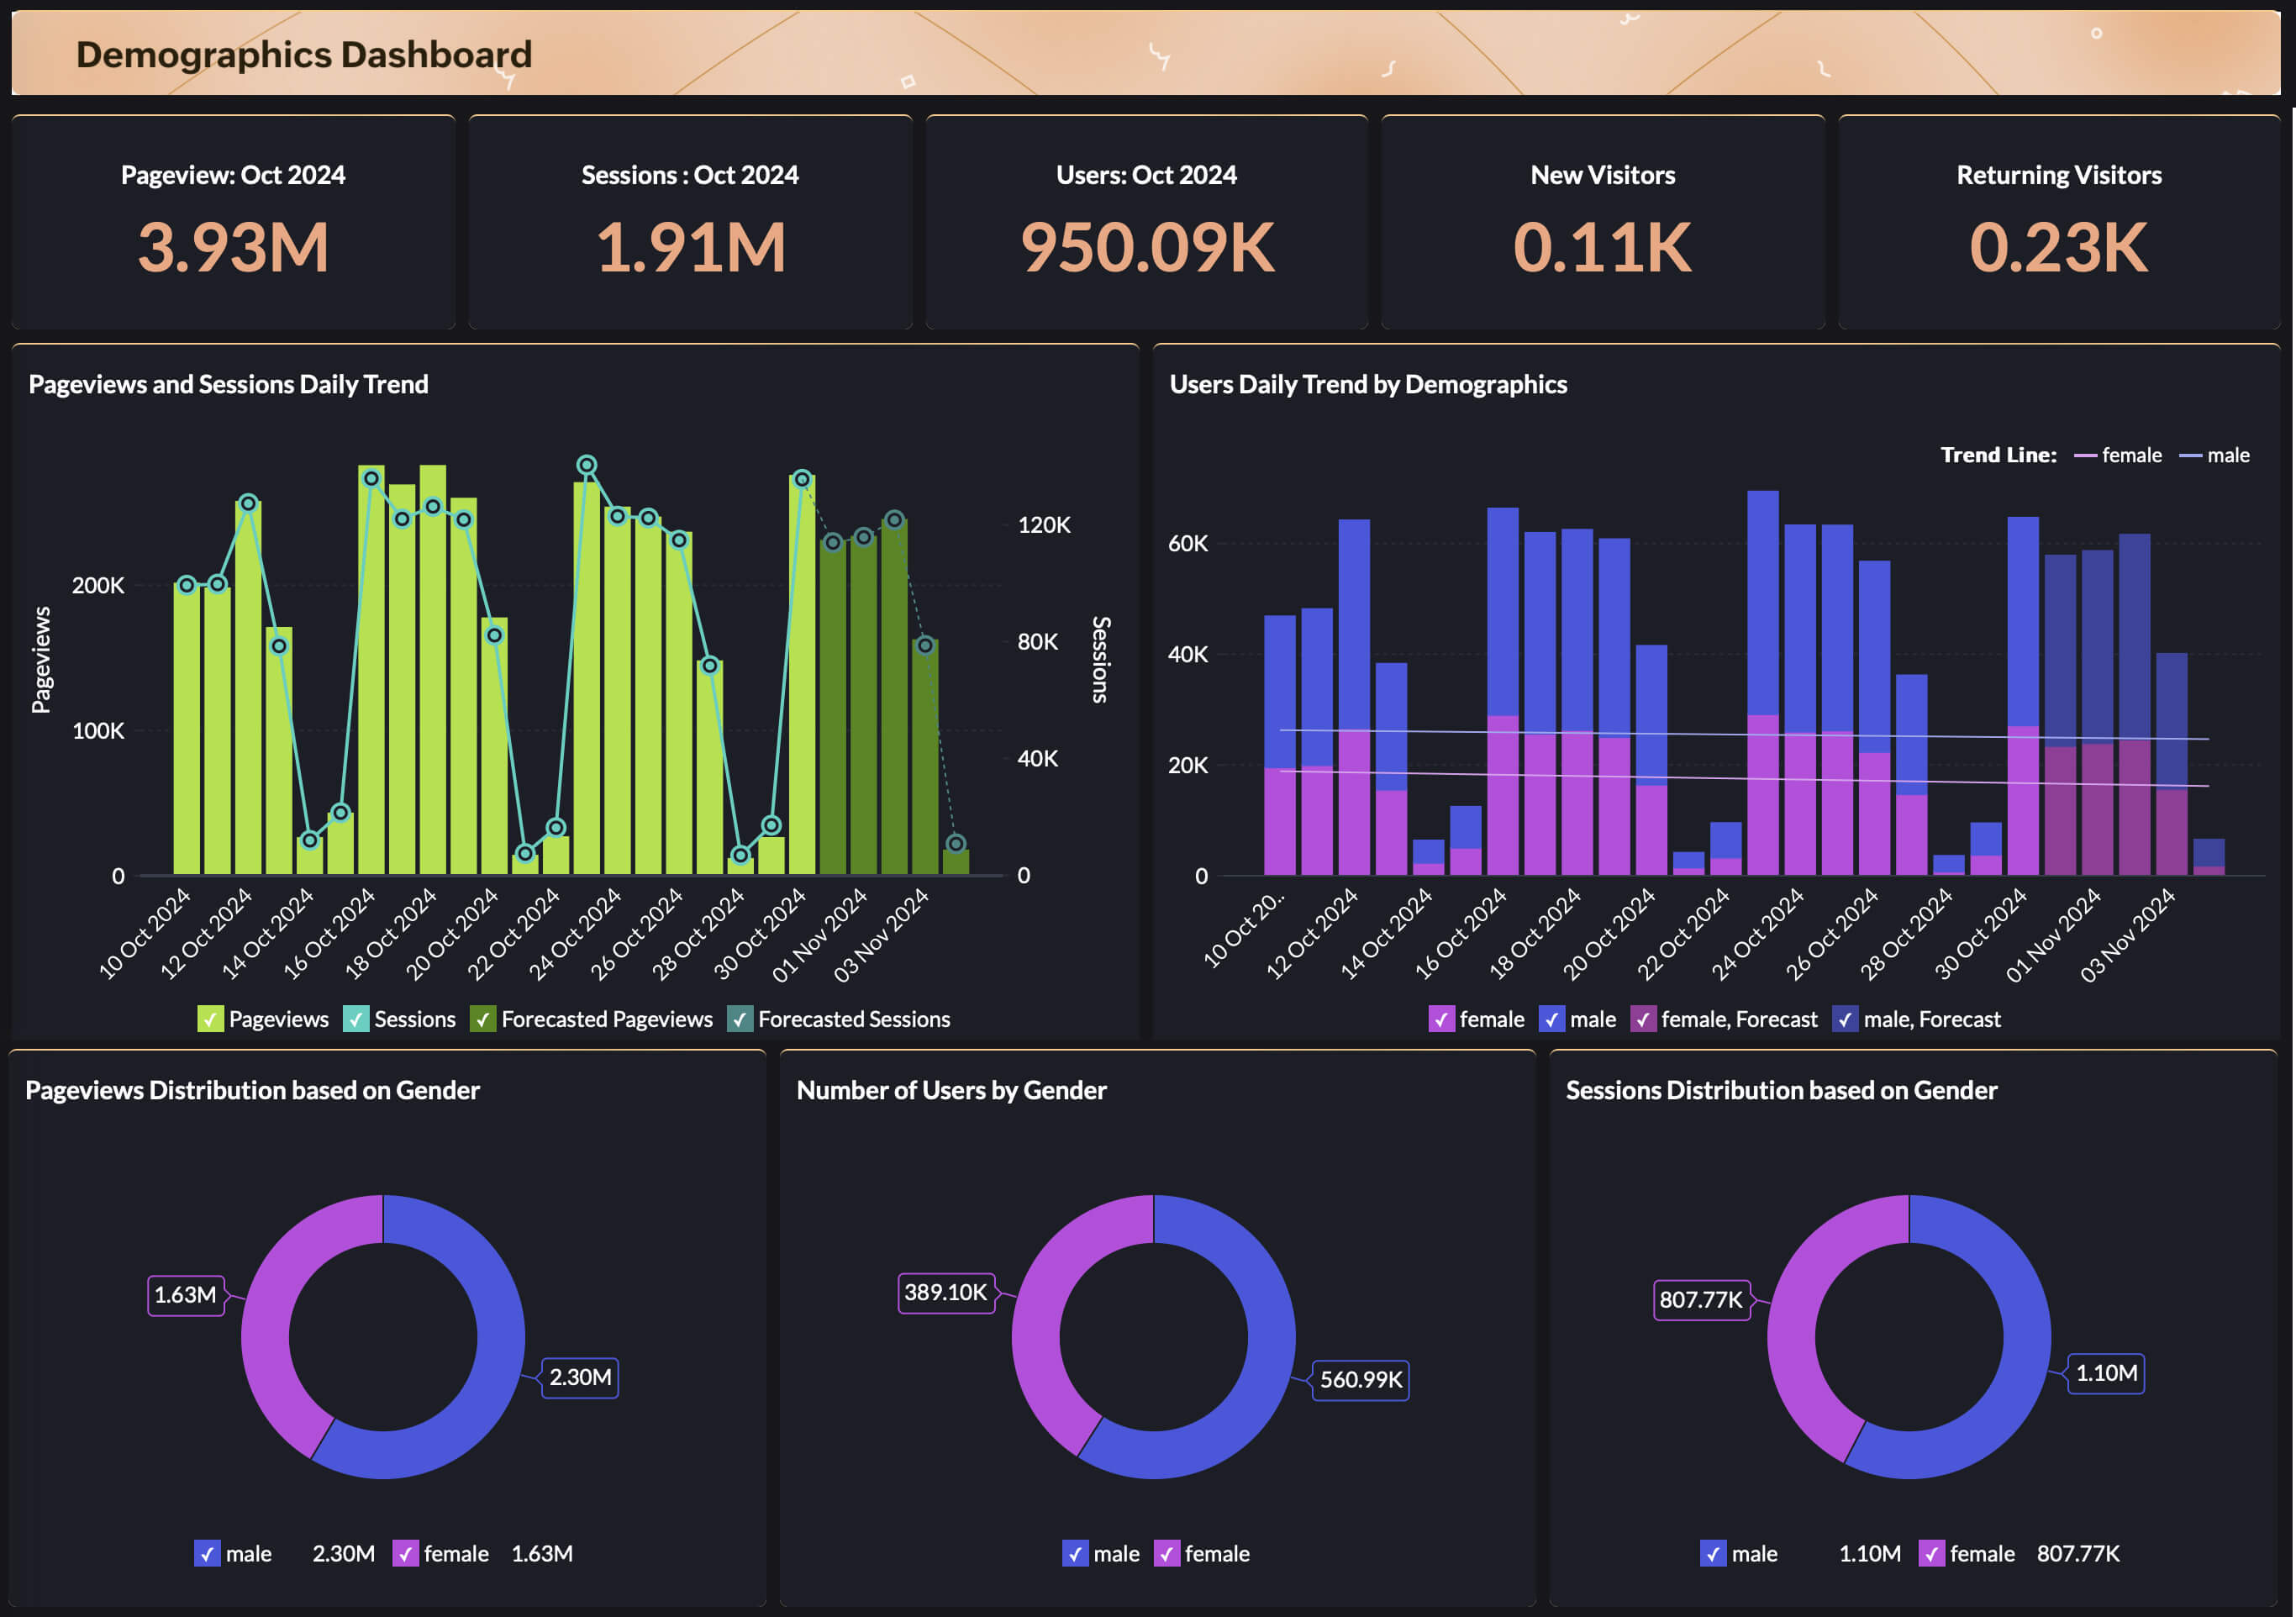Toggle female in Number of Users legend

[x=1167, y=1553]
